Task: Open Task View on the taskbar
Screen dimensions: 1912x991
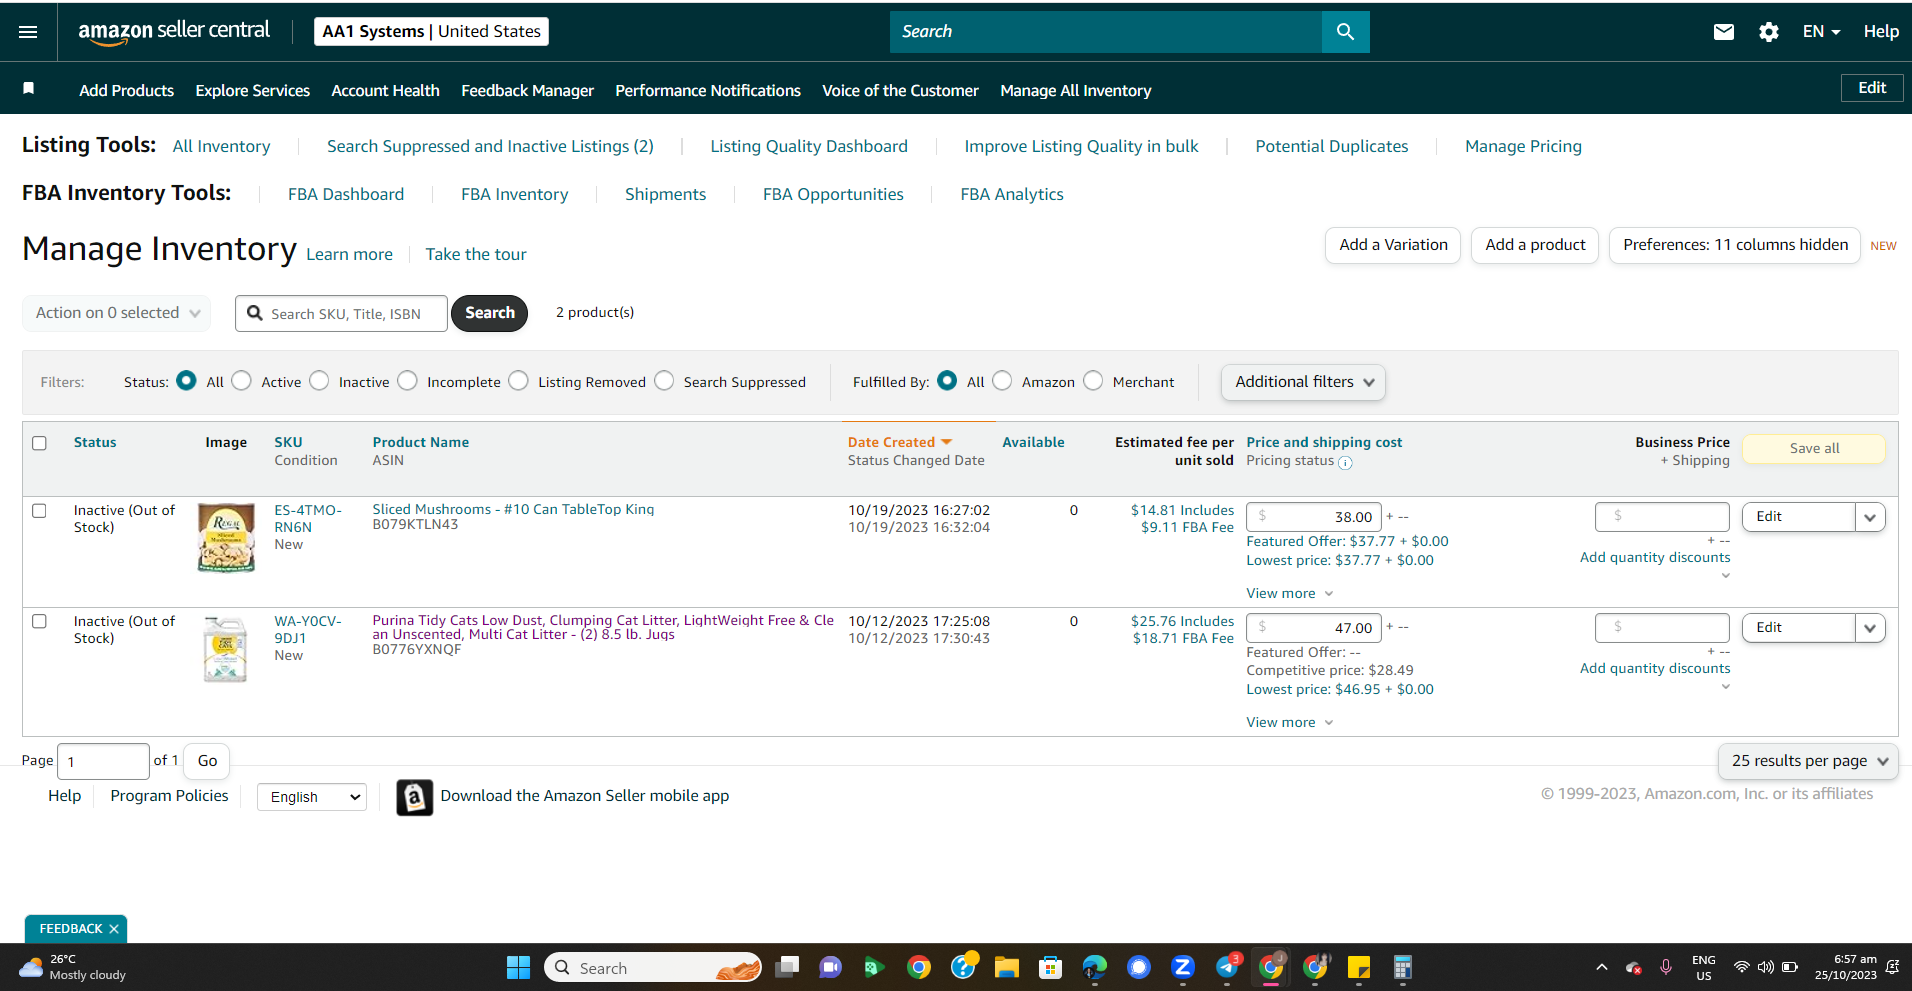Action: coord(788,967)
